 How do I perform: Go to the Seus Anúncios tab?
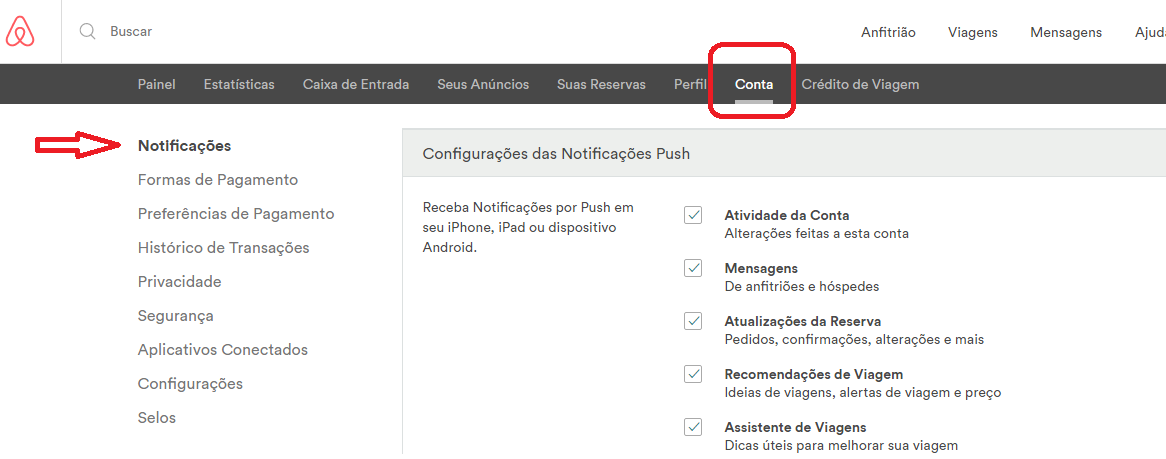[x=483, y=84]
